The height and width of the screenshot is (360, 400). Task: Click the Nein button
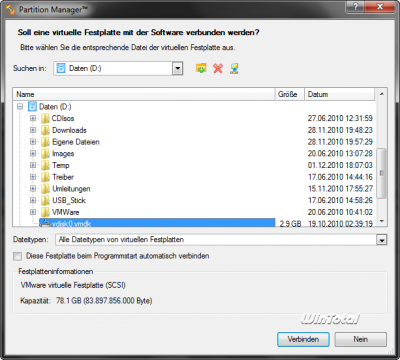click(361, 339)
